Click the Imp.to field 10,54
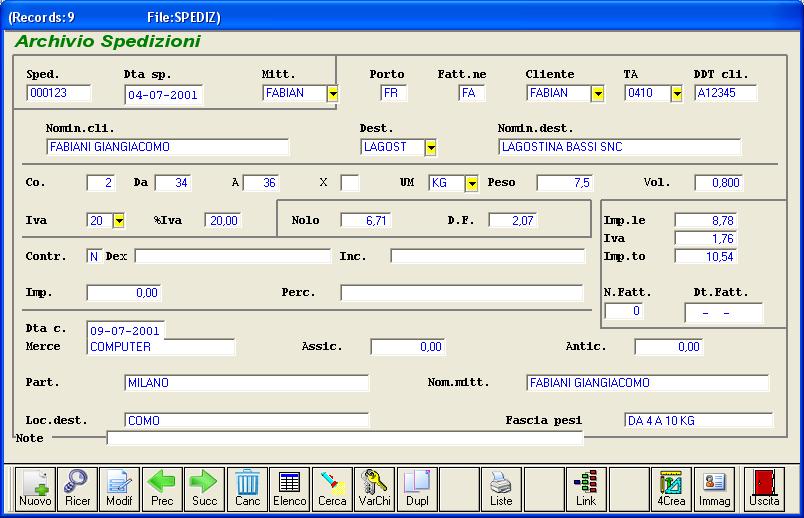This screenshot has width=804, height=518. pyautogui.click(x=706, y=257)
